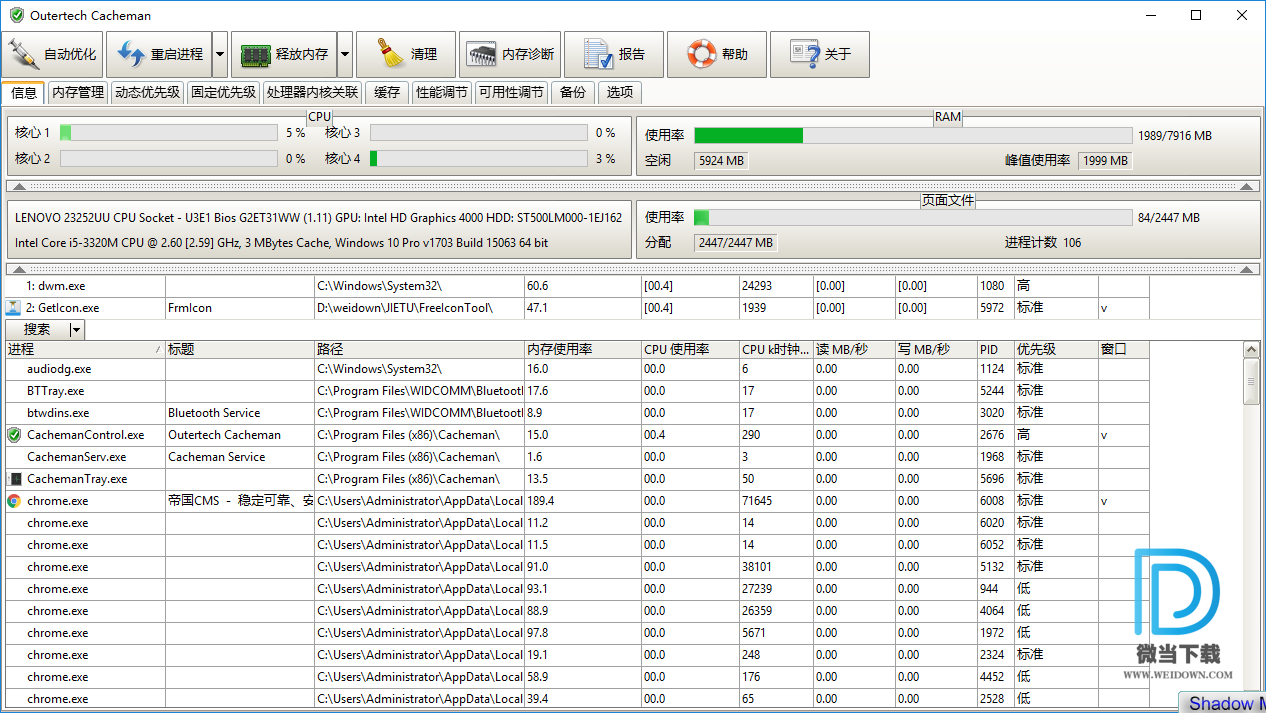The height and width of the screenshot is (713, 1266).
Task: Switch to the 缓存 tab
Action: click(x=387, y=92)
